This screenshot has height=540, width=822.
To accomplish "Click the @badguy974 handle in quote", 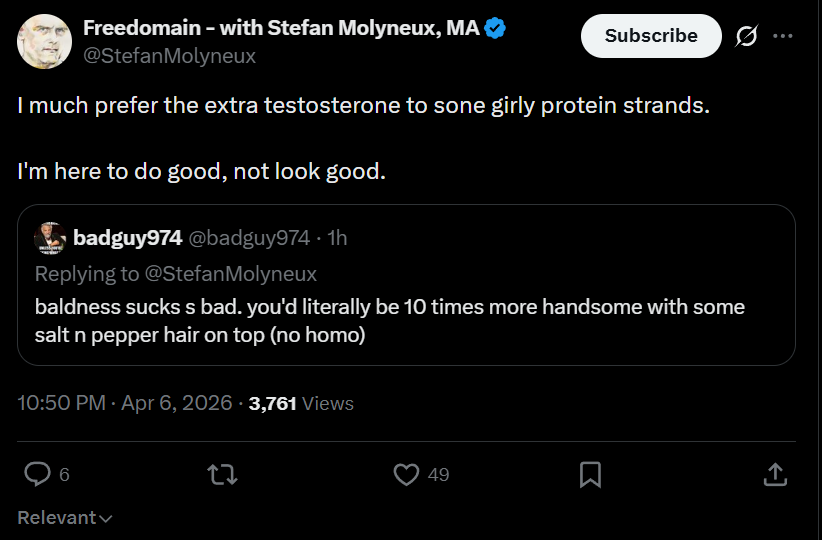I will (x=249, y=238).
